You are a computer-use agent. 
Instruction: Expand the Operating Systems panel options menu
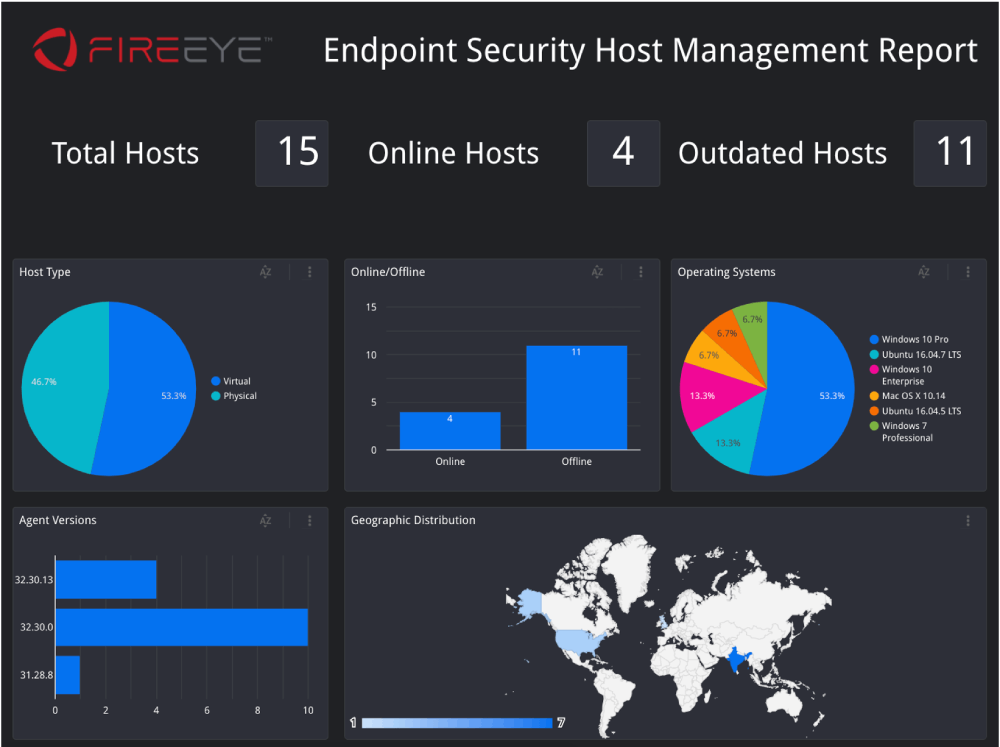[x=968, y=272]
